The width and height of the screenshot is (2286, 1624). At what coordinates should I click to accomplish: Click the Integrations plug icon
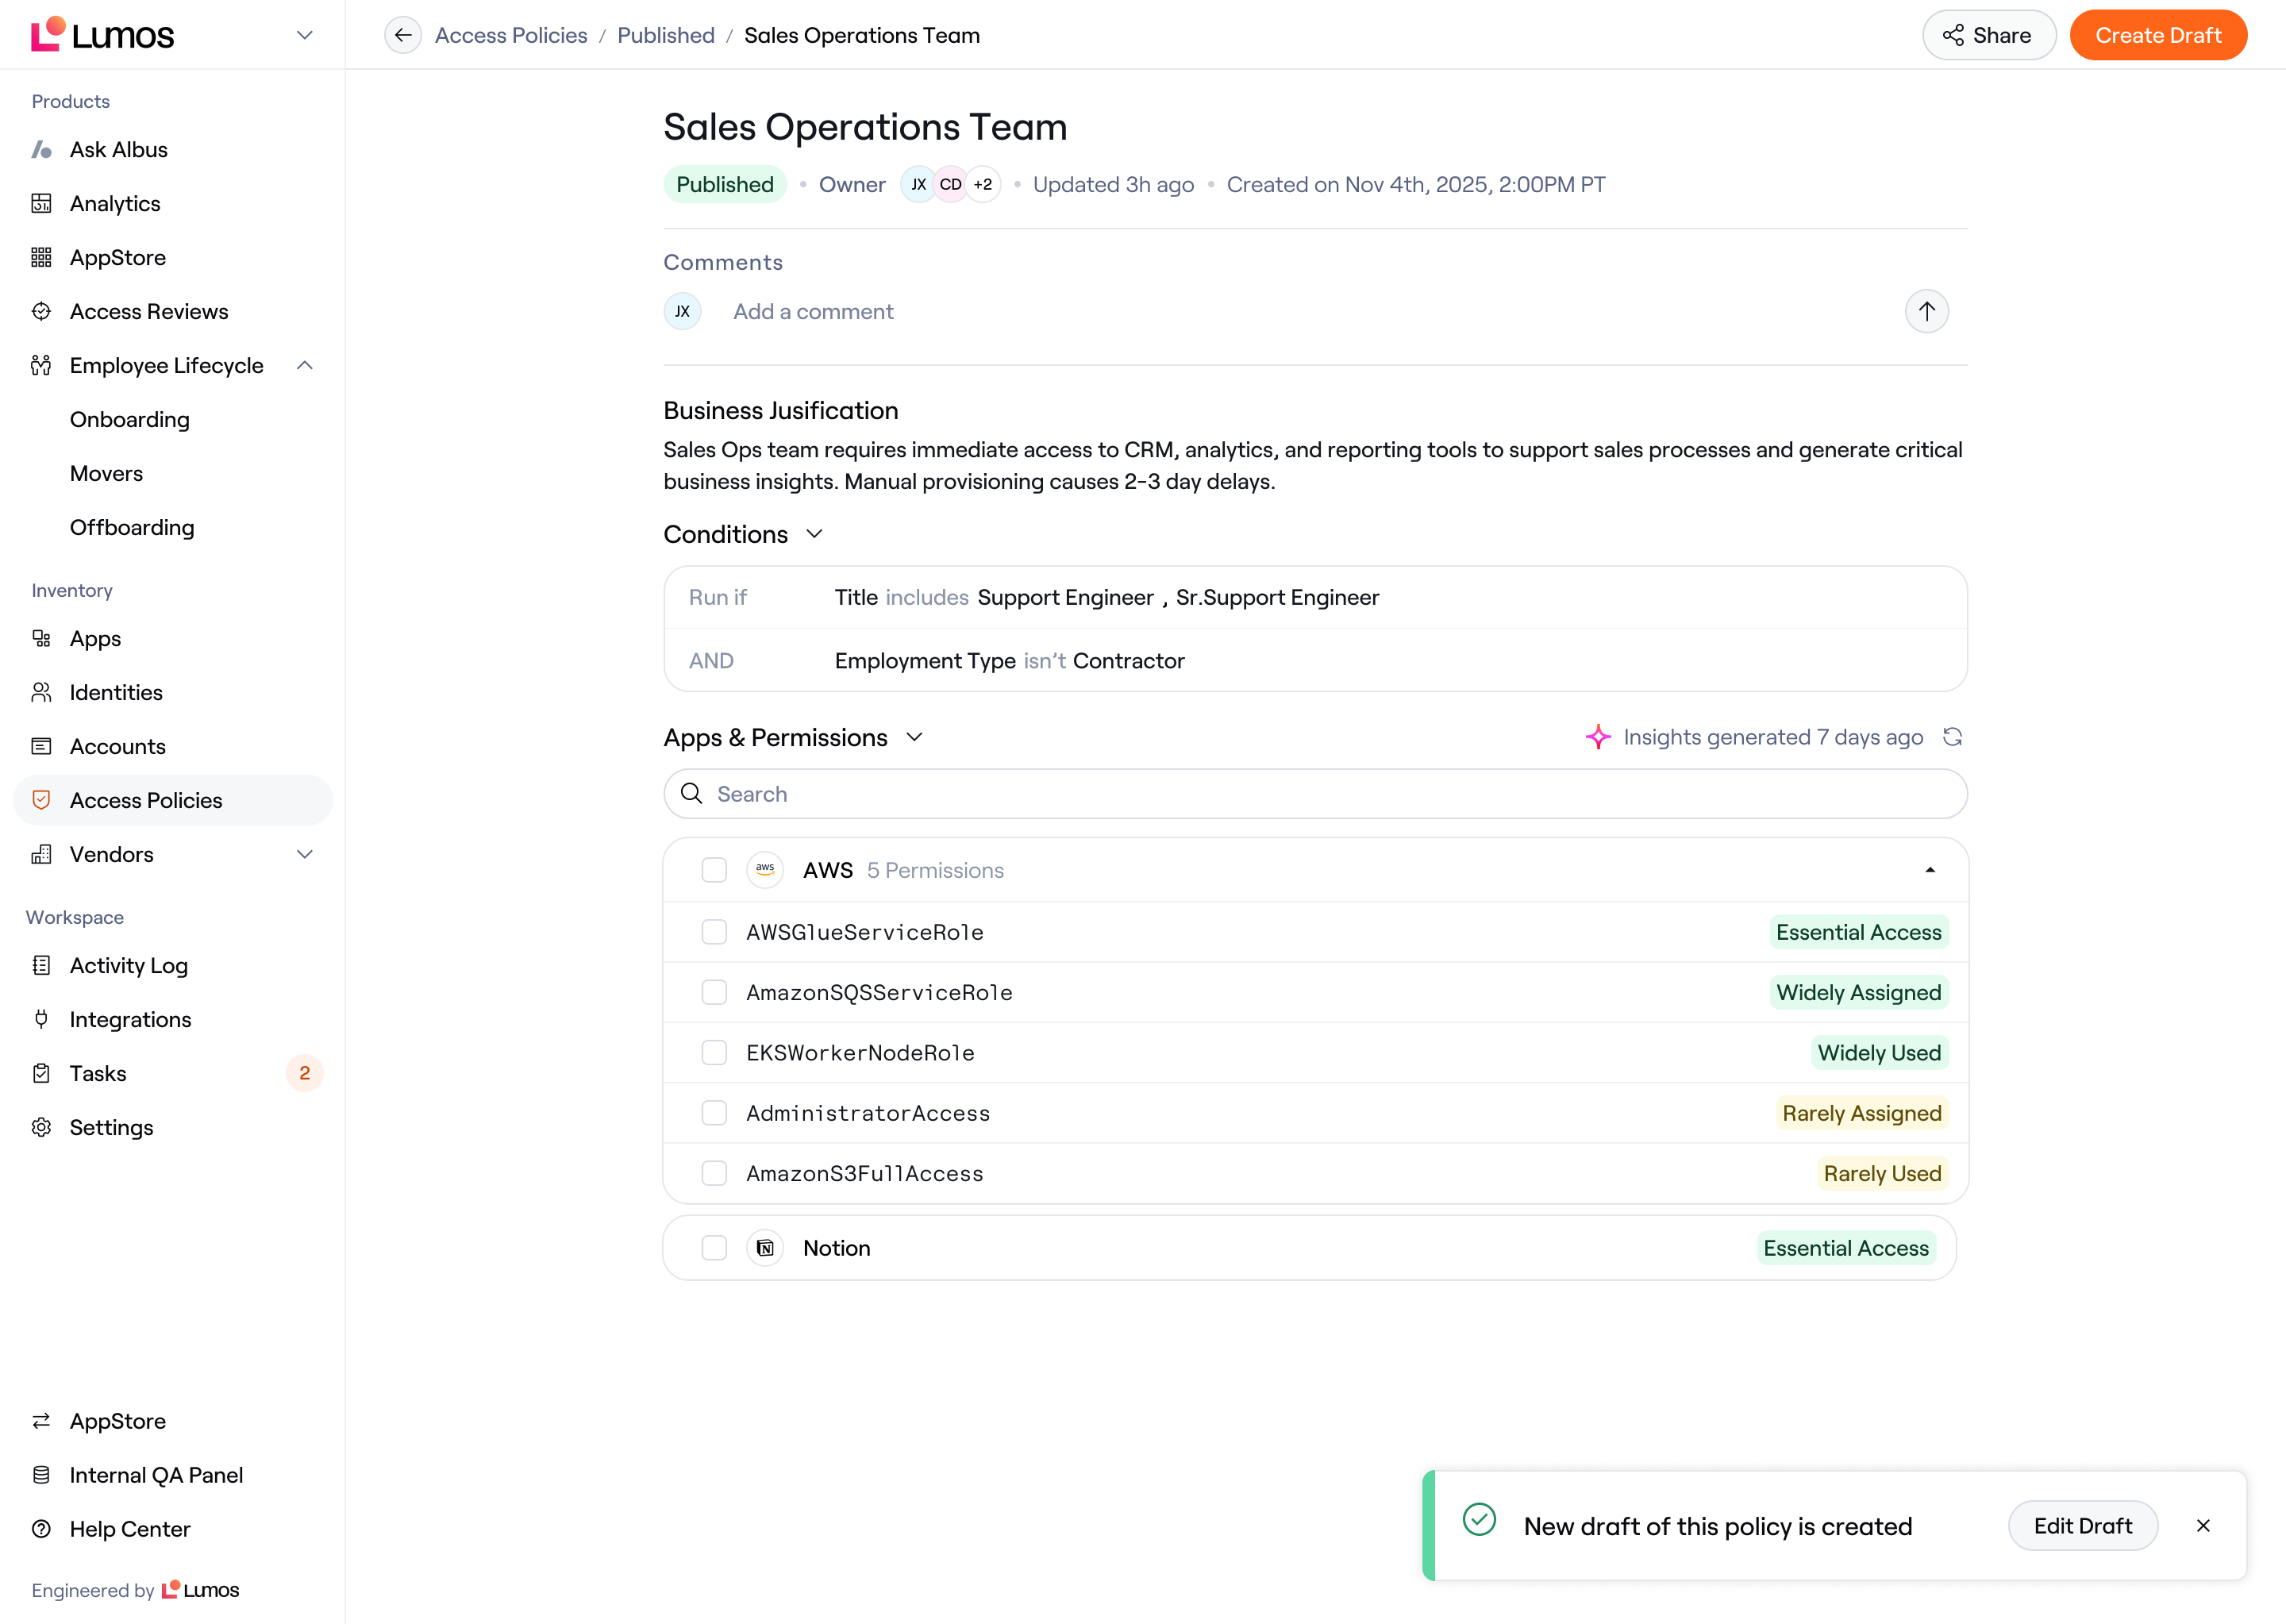click(x=41, y=1019)
